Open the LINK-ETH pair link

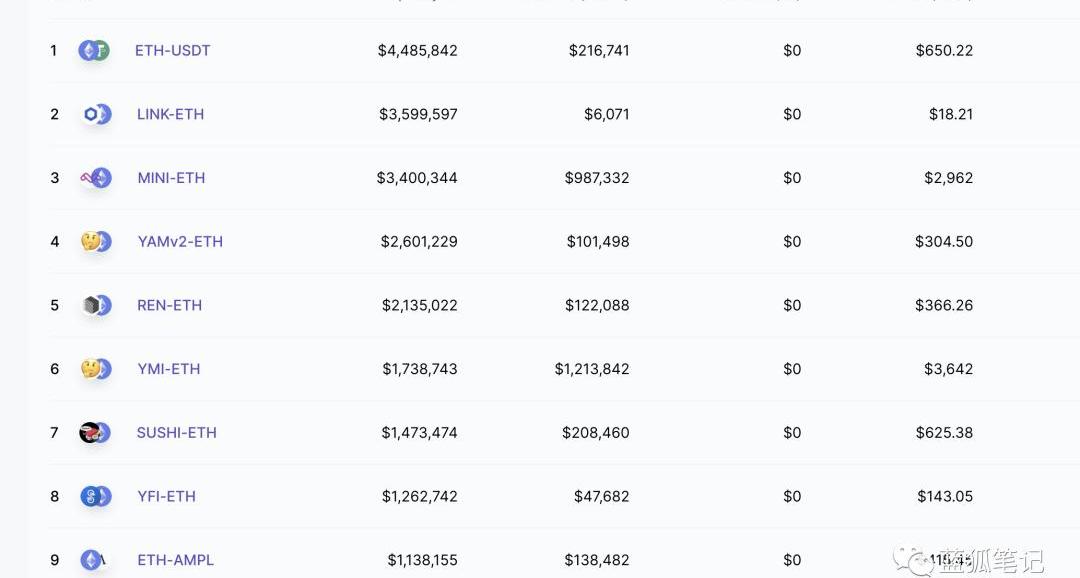tap(171, 114)
